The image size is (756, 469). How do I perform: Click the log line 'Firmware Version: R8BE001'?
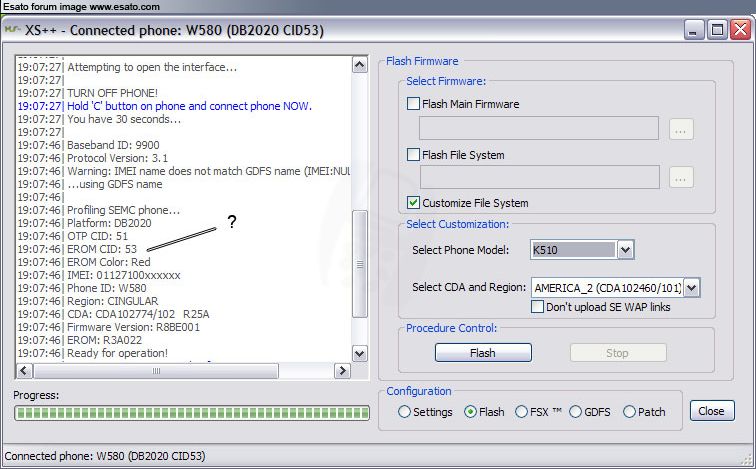(134, 327)
